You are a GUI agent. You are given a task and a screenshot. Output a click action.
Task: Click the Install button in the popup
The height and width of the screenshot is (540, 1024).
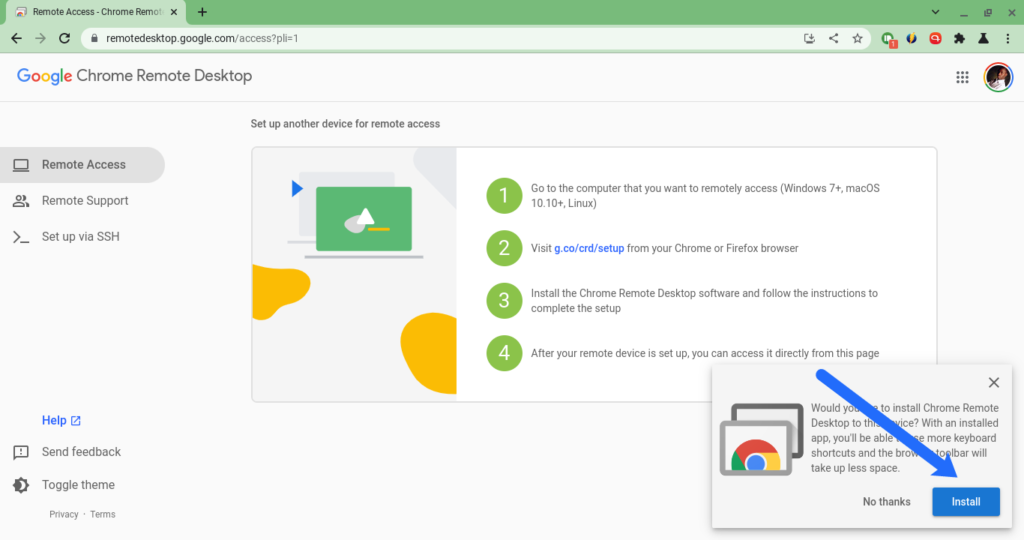965,501
